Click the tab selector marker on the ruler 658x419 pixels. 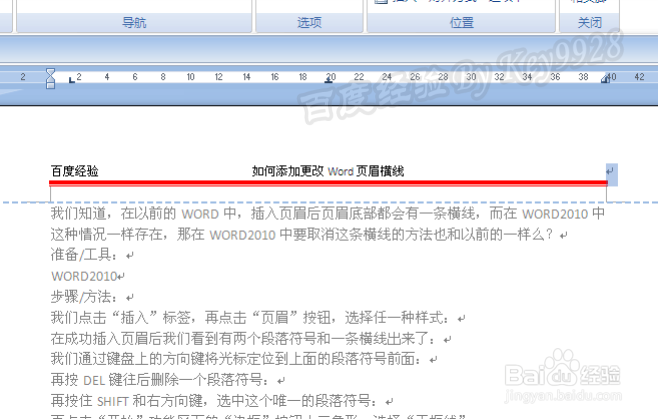pyautogui.click(x=72, y=80)
